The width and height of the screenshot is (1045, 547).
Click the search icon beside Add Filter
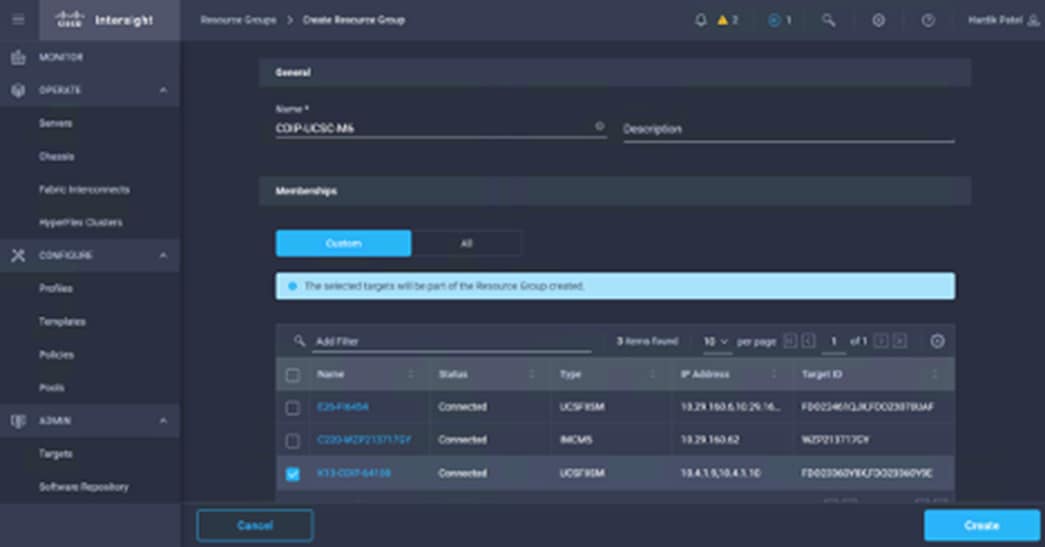[x=299, y=340]
